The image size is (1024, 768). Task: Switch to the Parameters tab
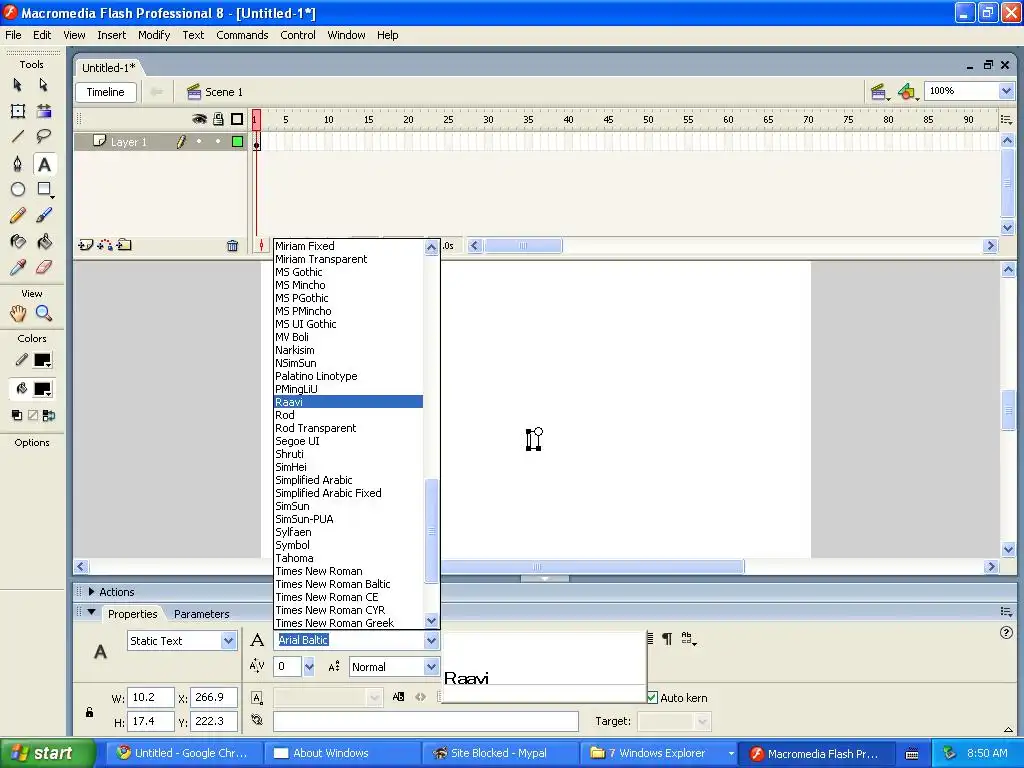click(202, 614)
